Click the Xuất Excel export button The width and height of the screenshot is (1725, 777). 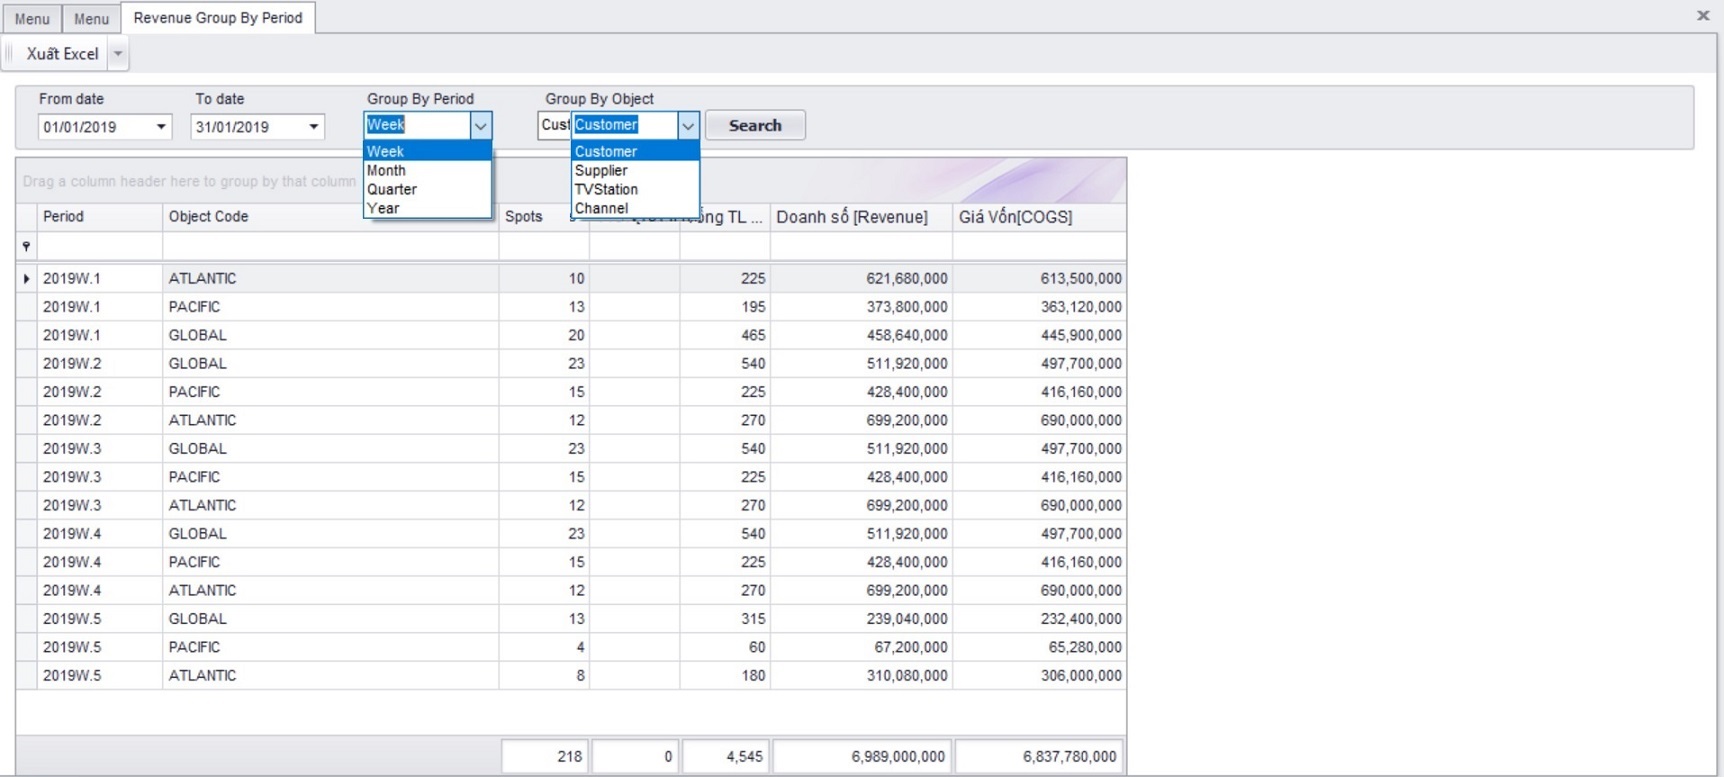click(x=62, y=54)
